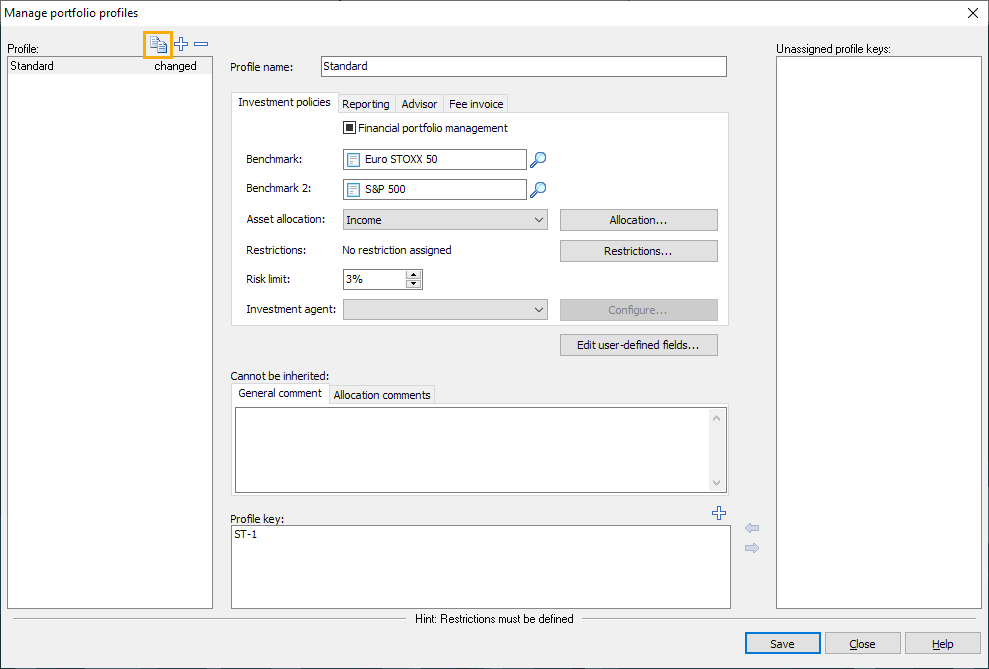Add a new profile with plus icon
The image size is (989, 669).
coord(181,44)
